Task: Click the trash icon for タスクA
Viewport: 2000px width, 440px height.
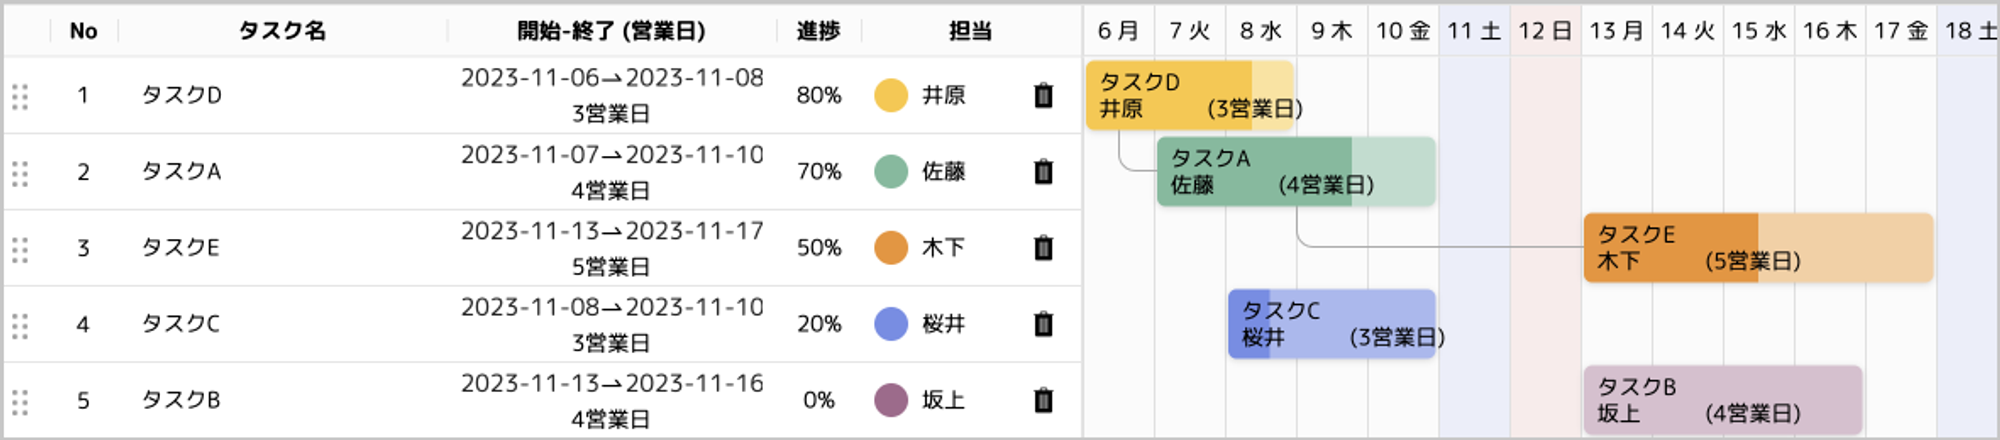Action: (x=1043, y=171)
